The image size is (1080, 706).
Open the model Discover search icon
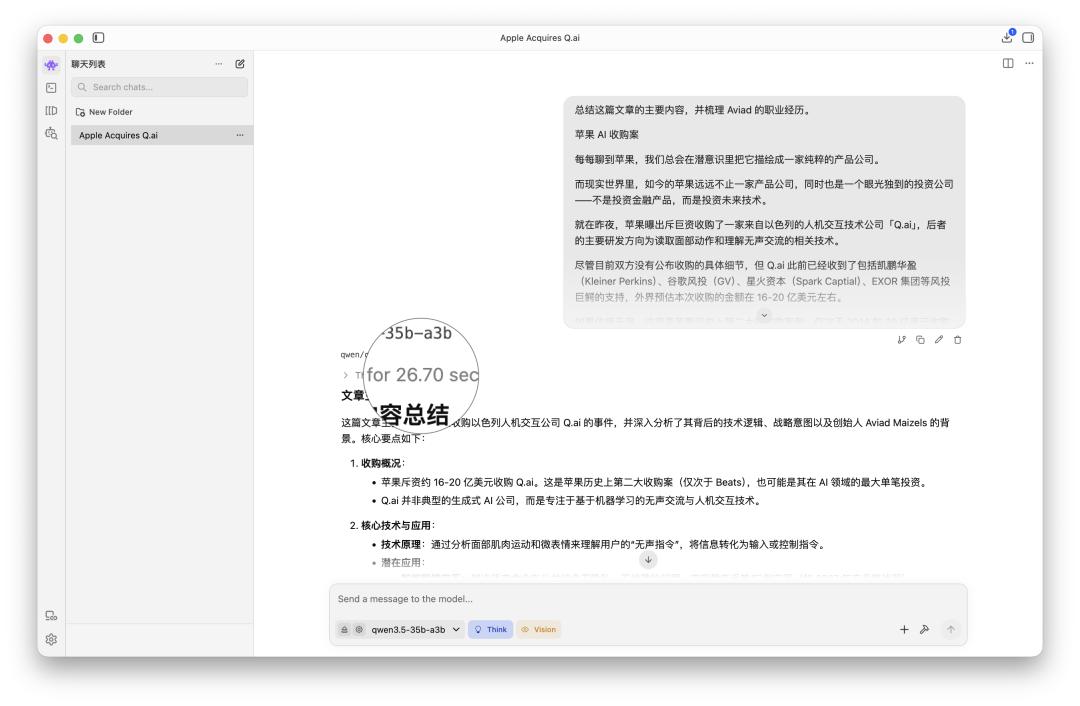[x=51, y=135]
